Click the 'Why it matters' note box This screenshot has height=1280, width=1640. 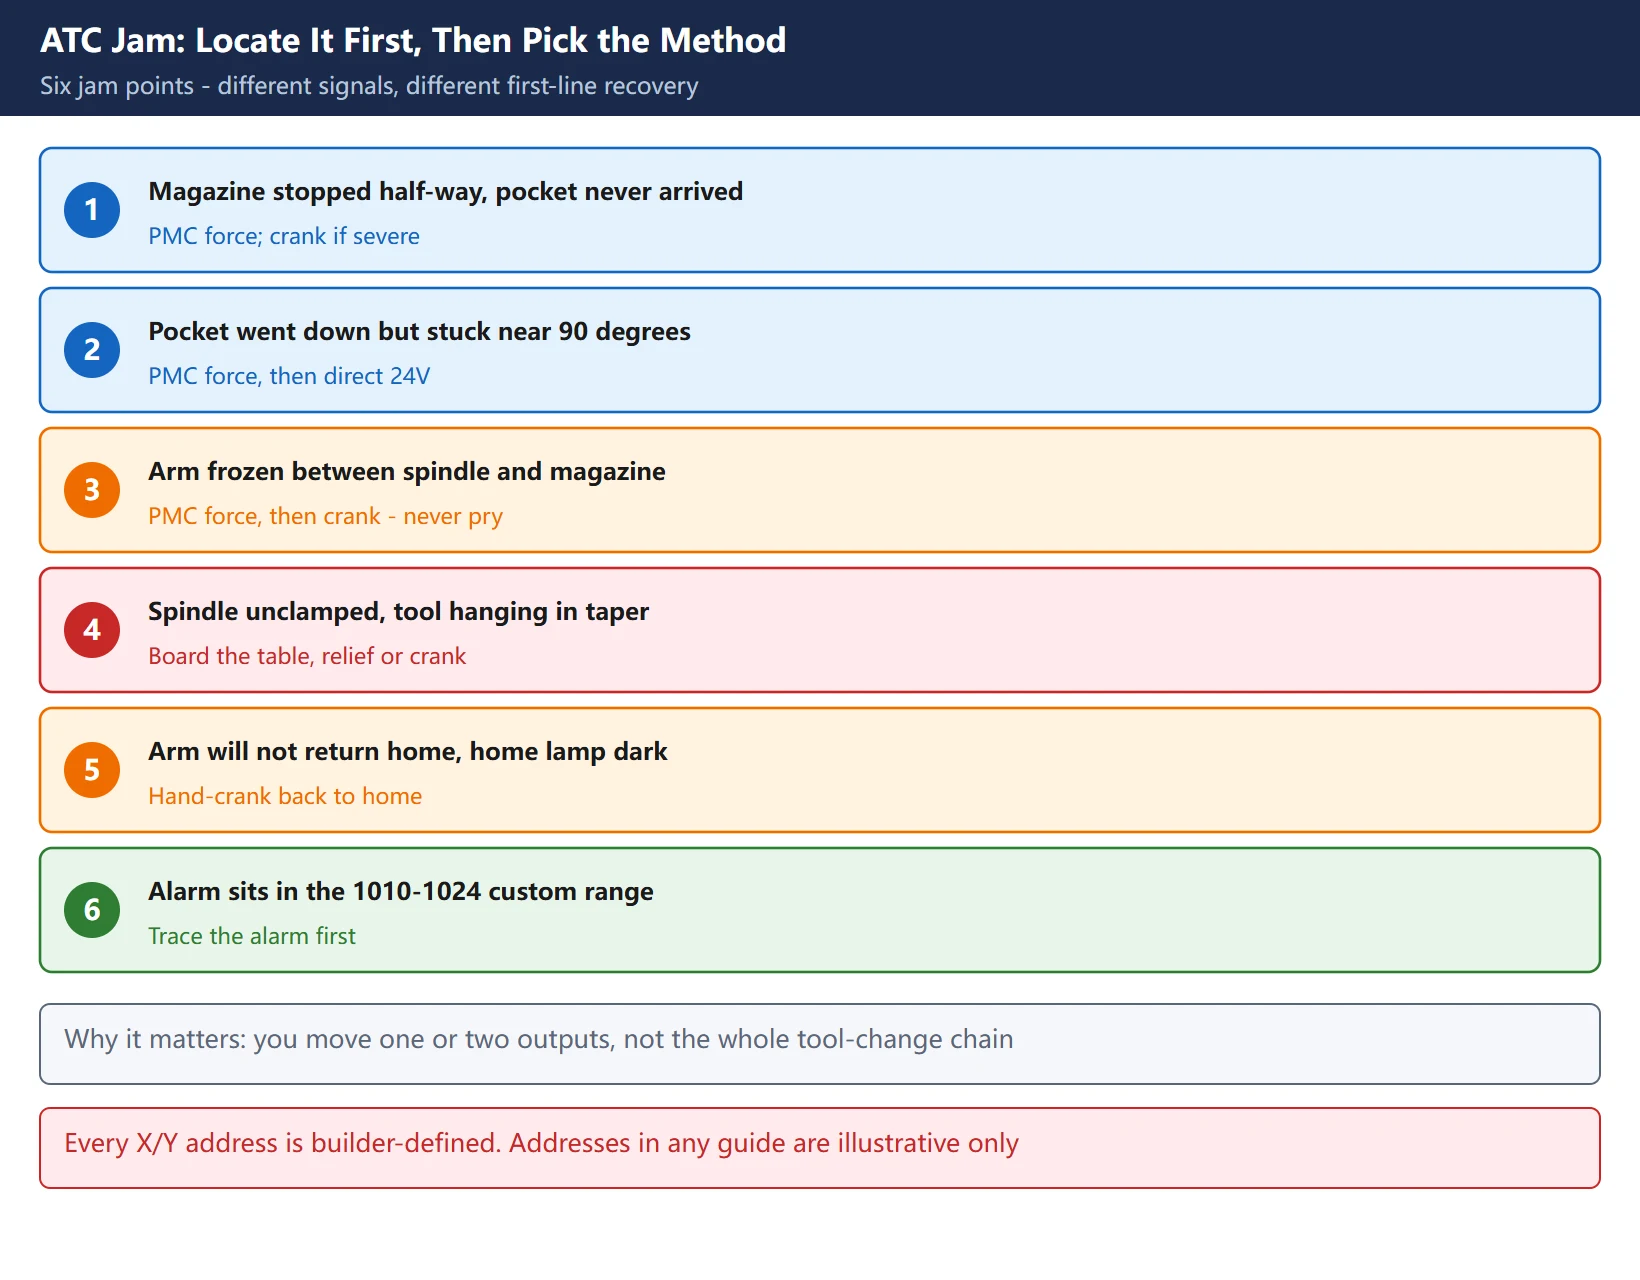pyautogui.click(x=820, y=1044)
